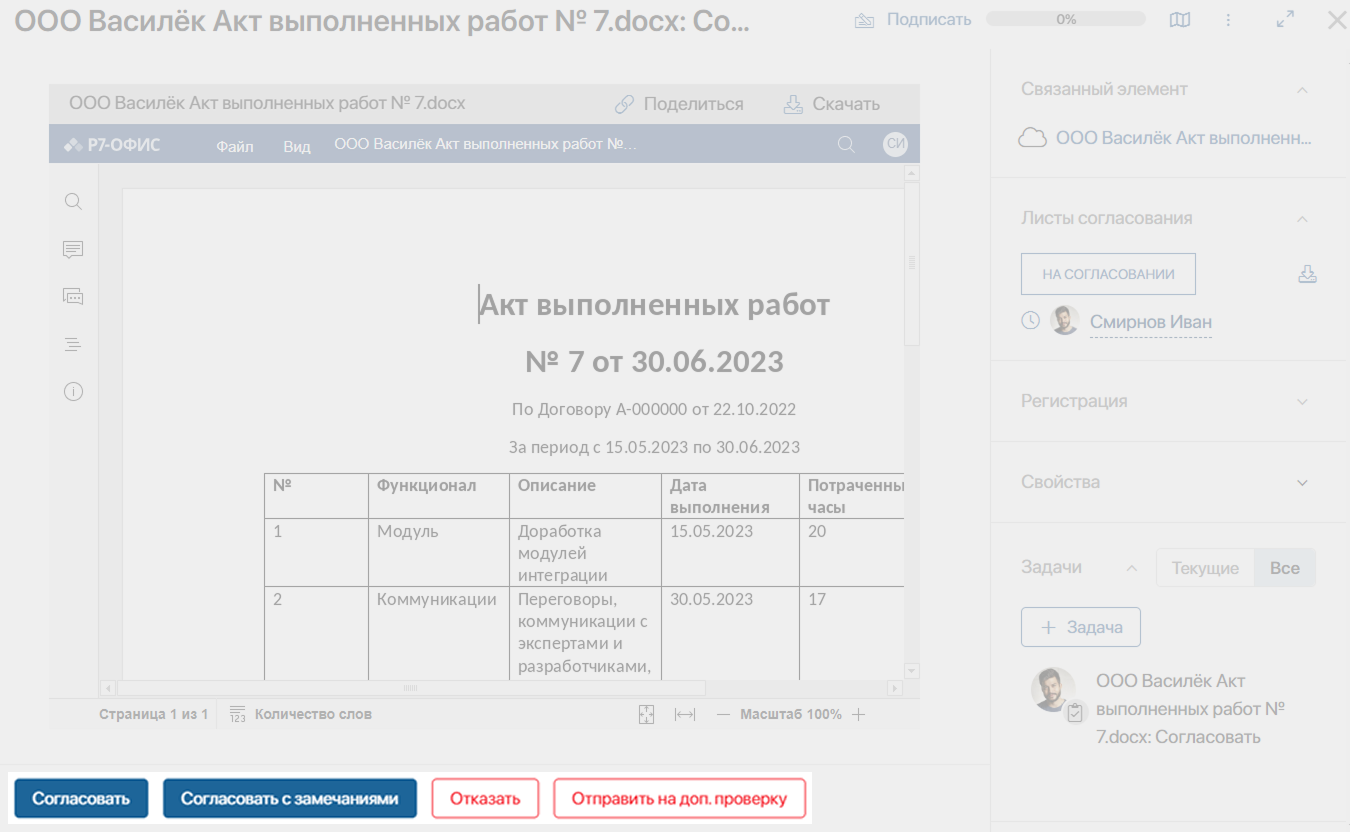This screenshot has width=1350, height=832.
Task: Open the linked ООО Василёк Акт document
Action: [x=1183, y=138]
